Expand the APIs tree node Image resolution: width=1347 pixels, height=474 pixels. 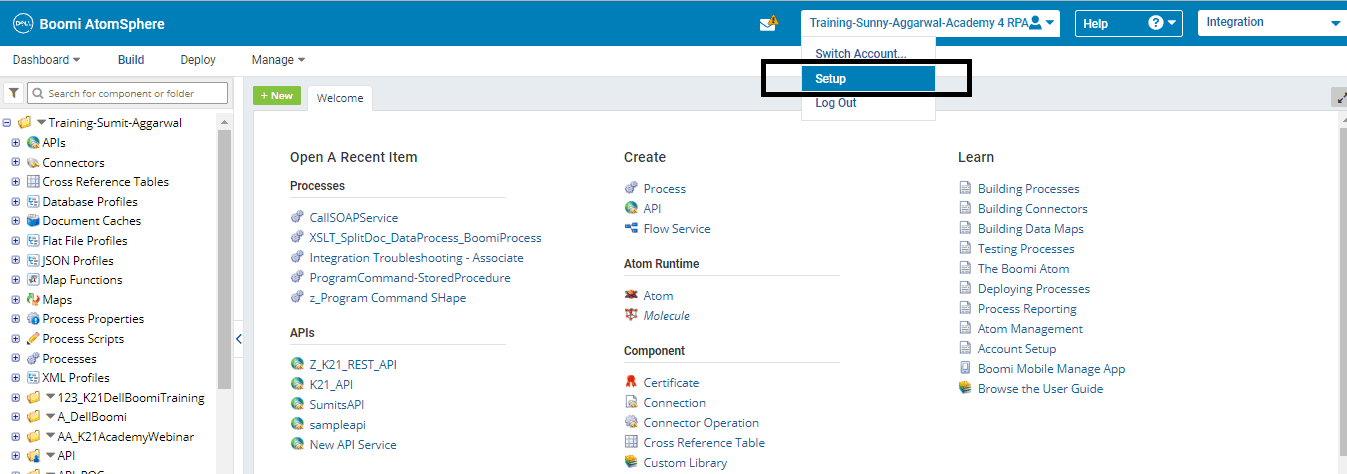[x=15, y=143]
